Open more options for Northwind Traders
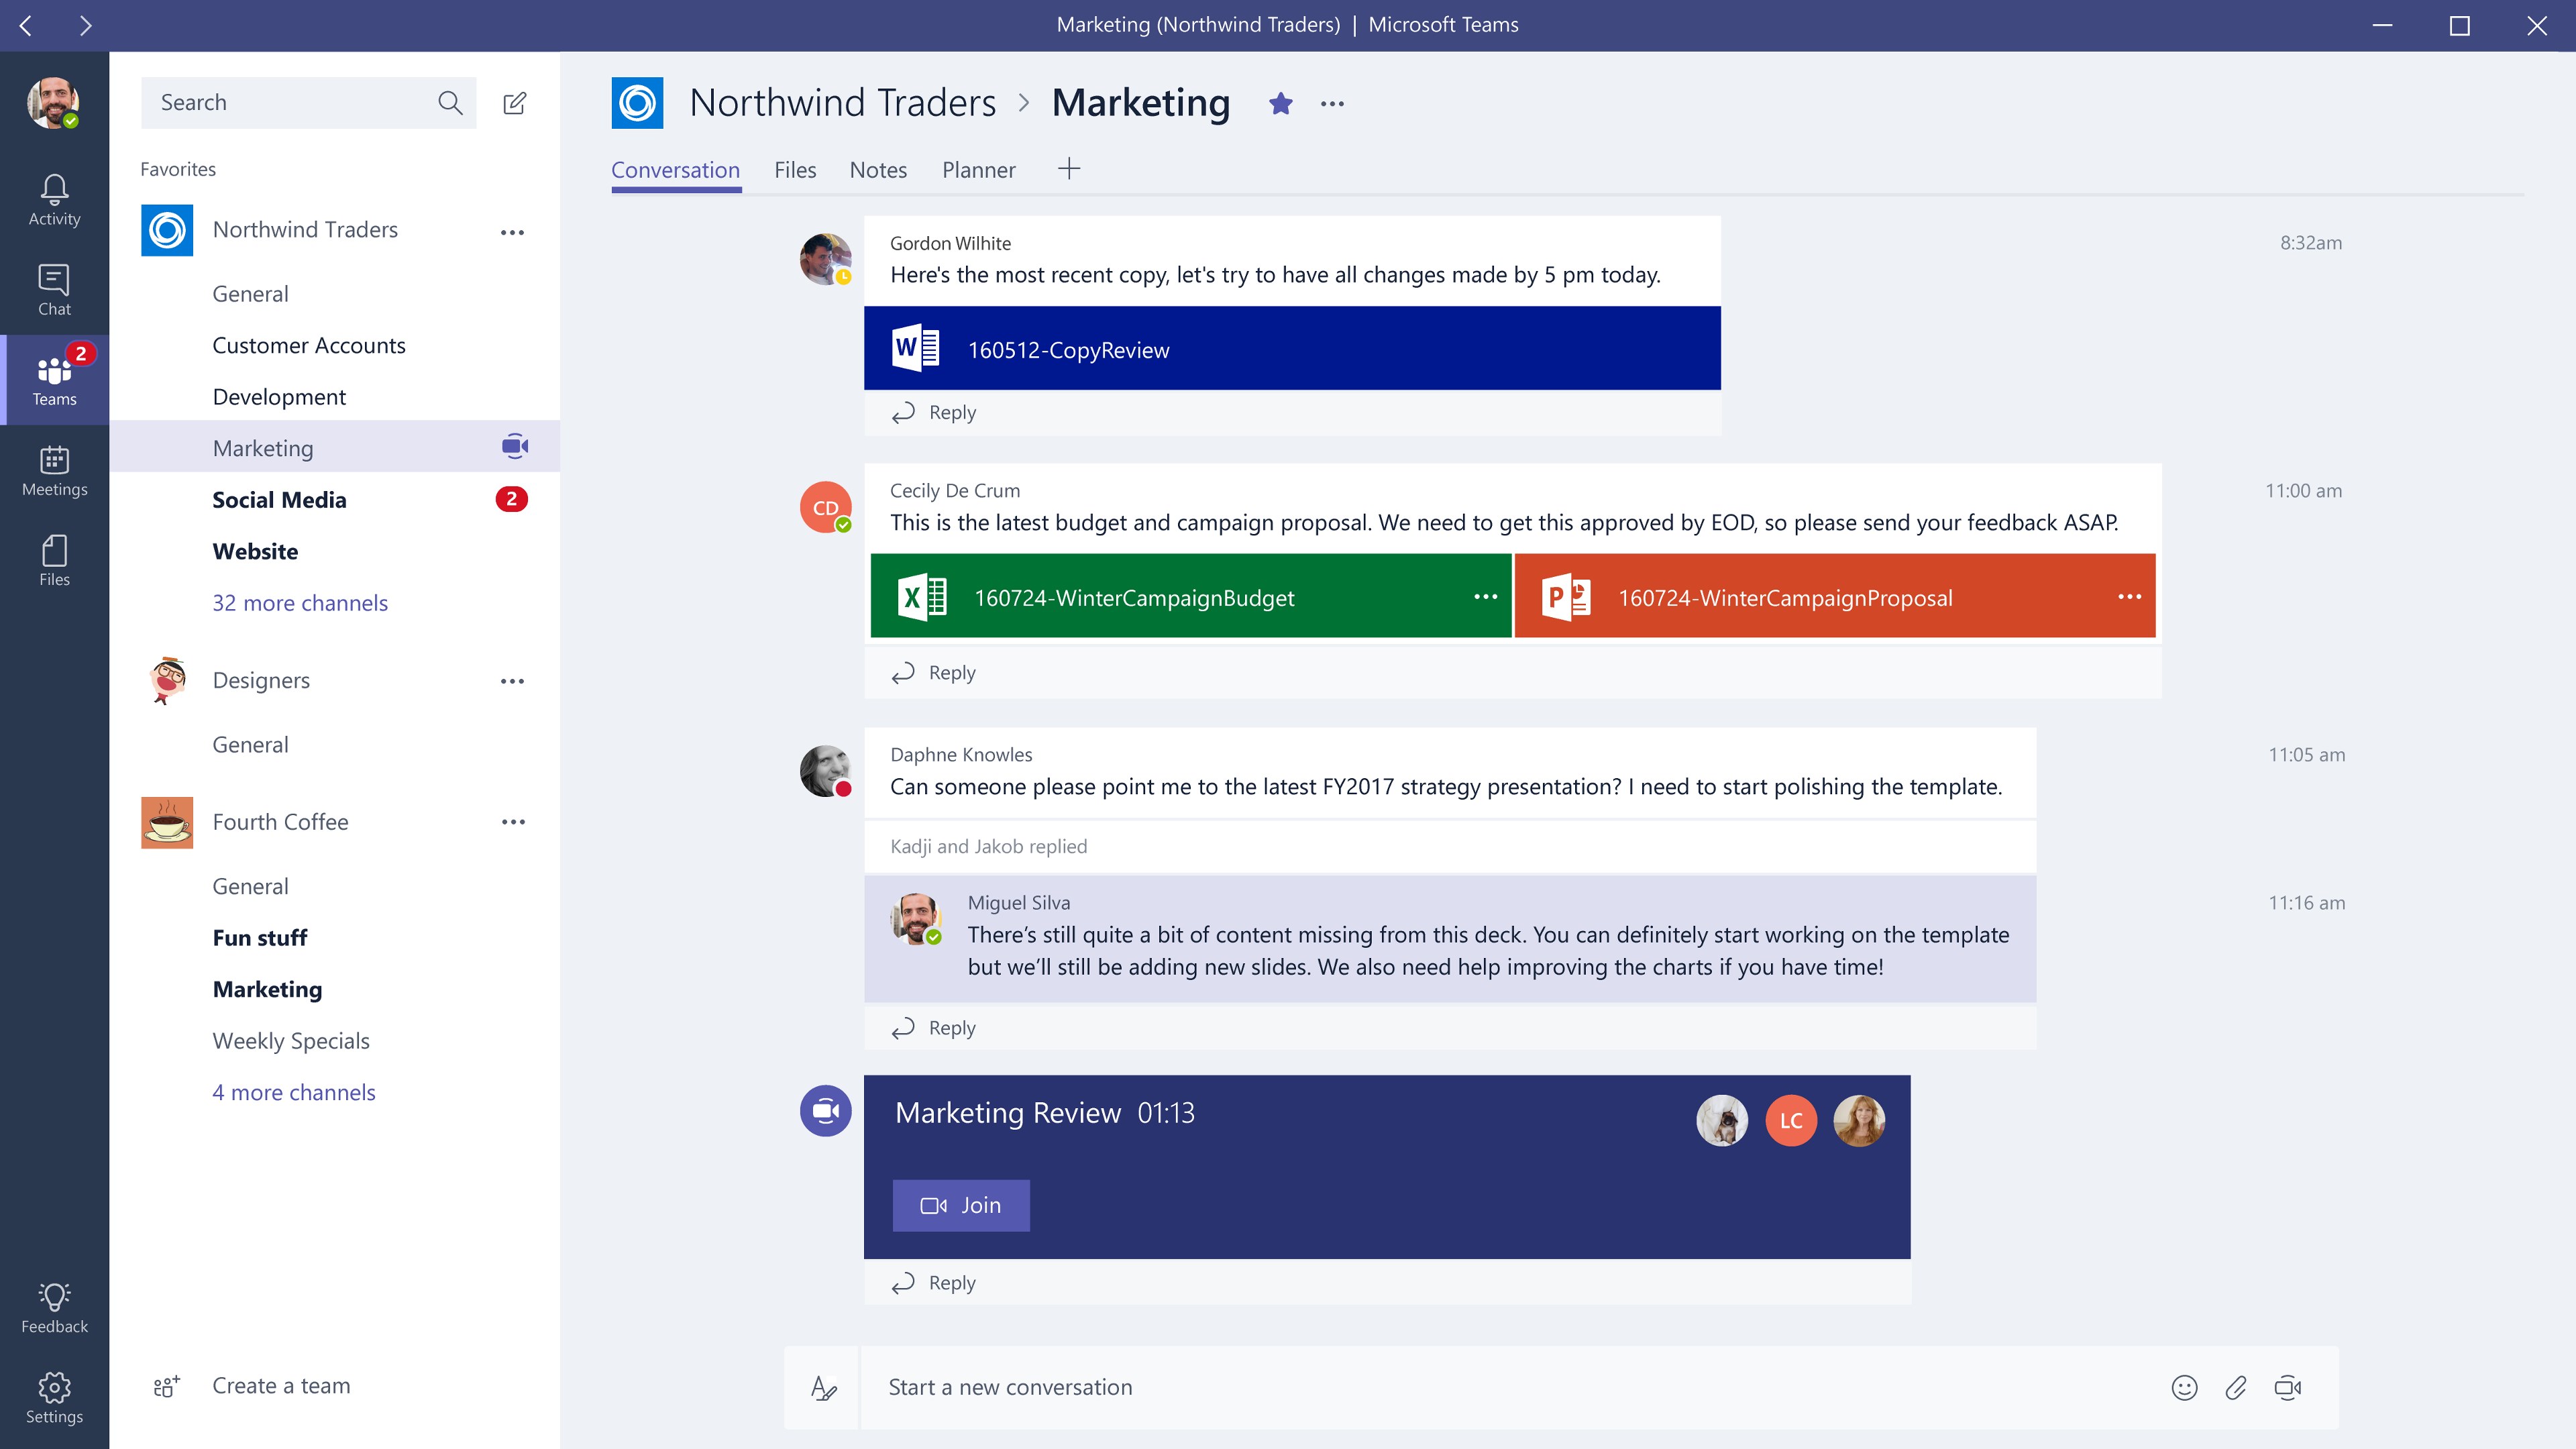The height and width of the screenshot is (1449, 2576). (x=513, y=231)
